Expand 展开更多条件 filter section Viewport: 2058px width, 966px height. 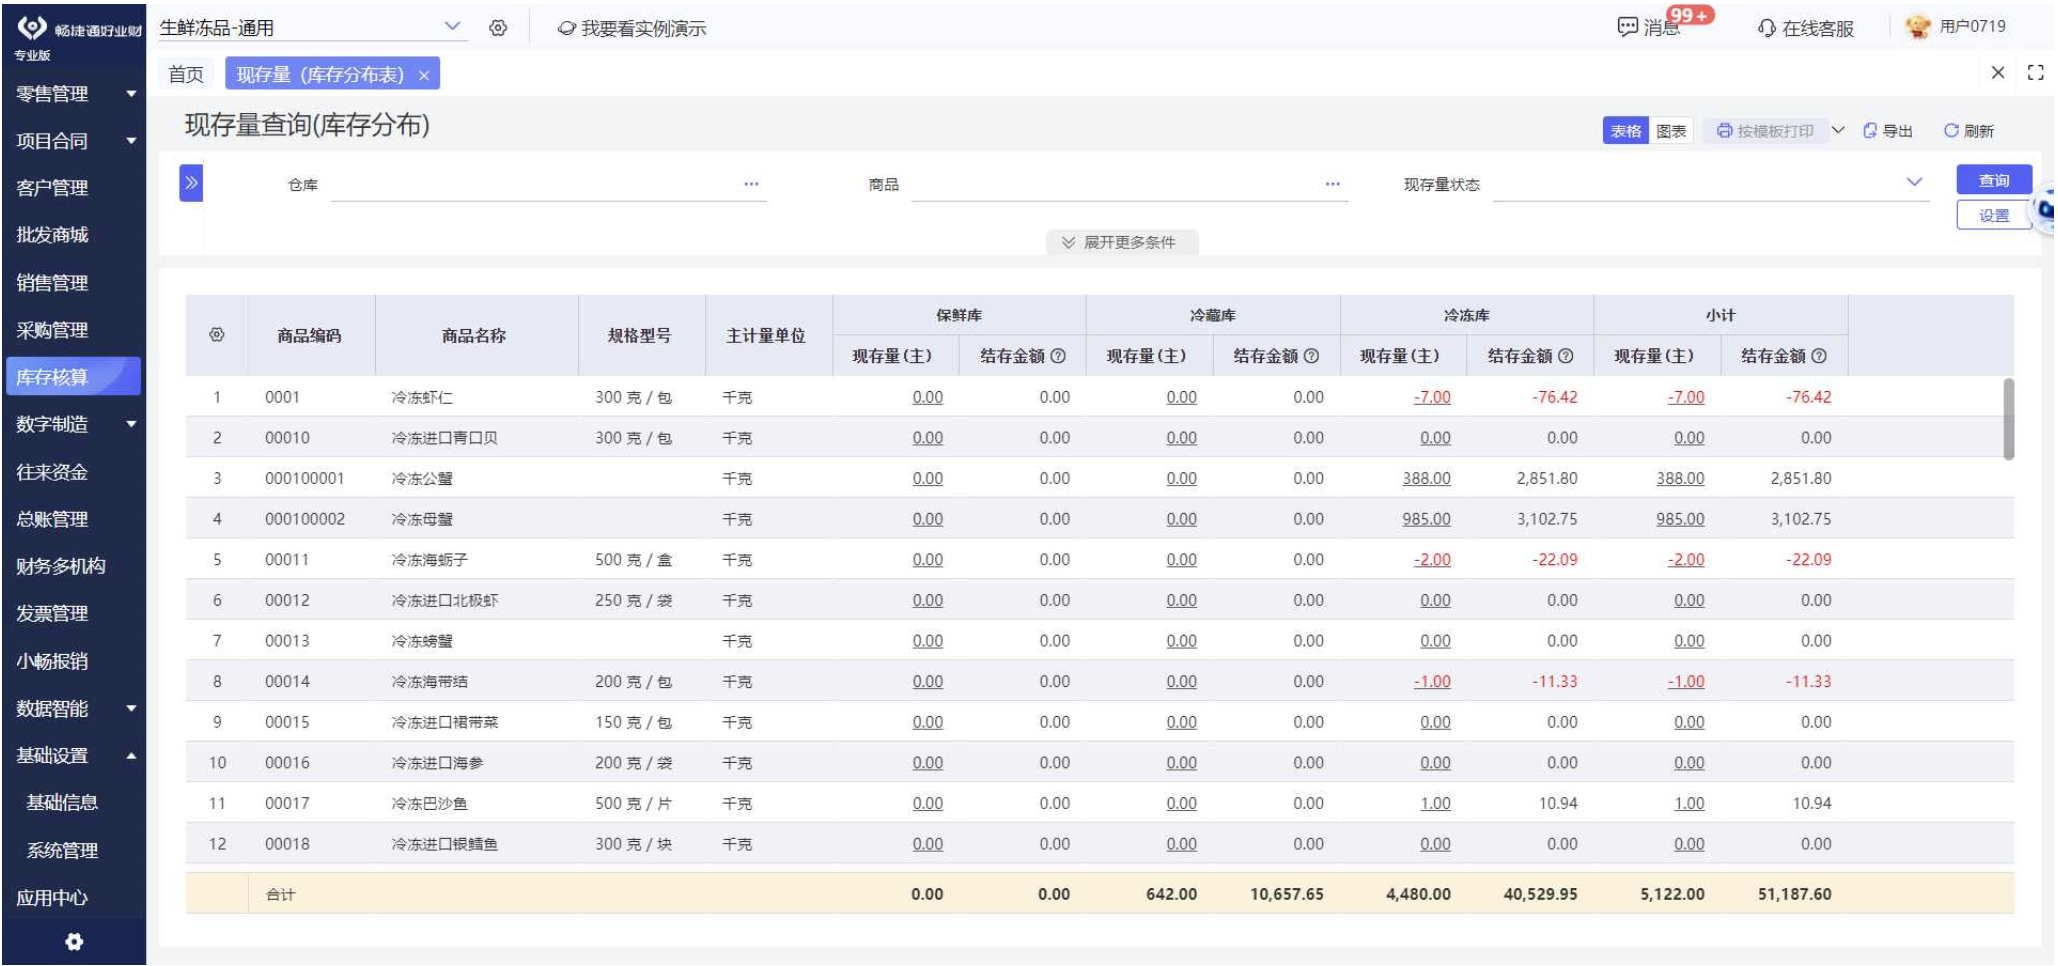pos(1121,243)
